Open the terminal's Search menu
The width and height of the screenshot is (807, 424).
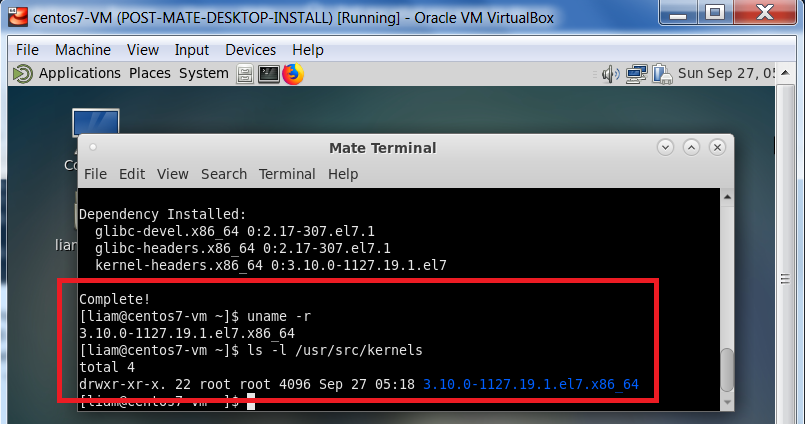223,174
